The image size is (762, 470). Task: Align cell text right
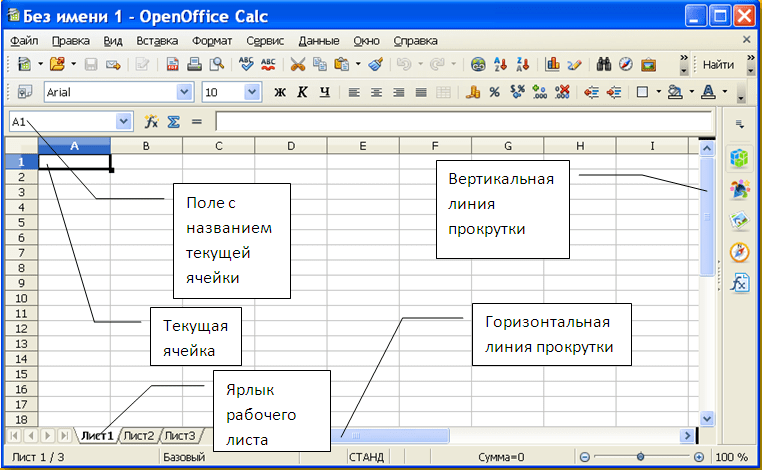[x=398, y=92]
